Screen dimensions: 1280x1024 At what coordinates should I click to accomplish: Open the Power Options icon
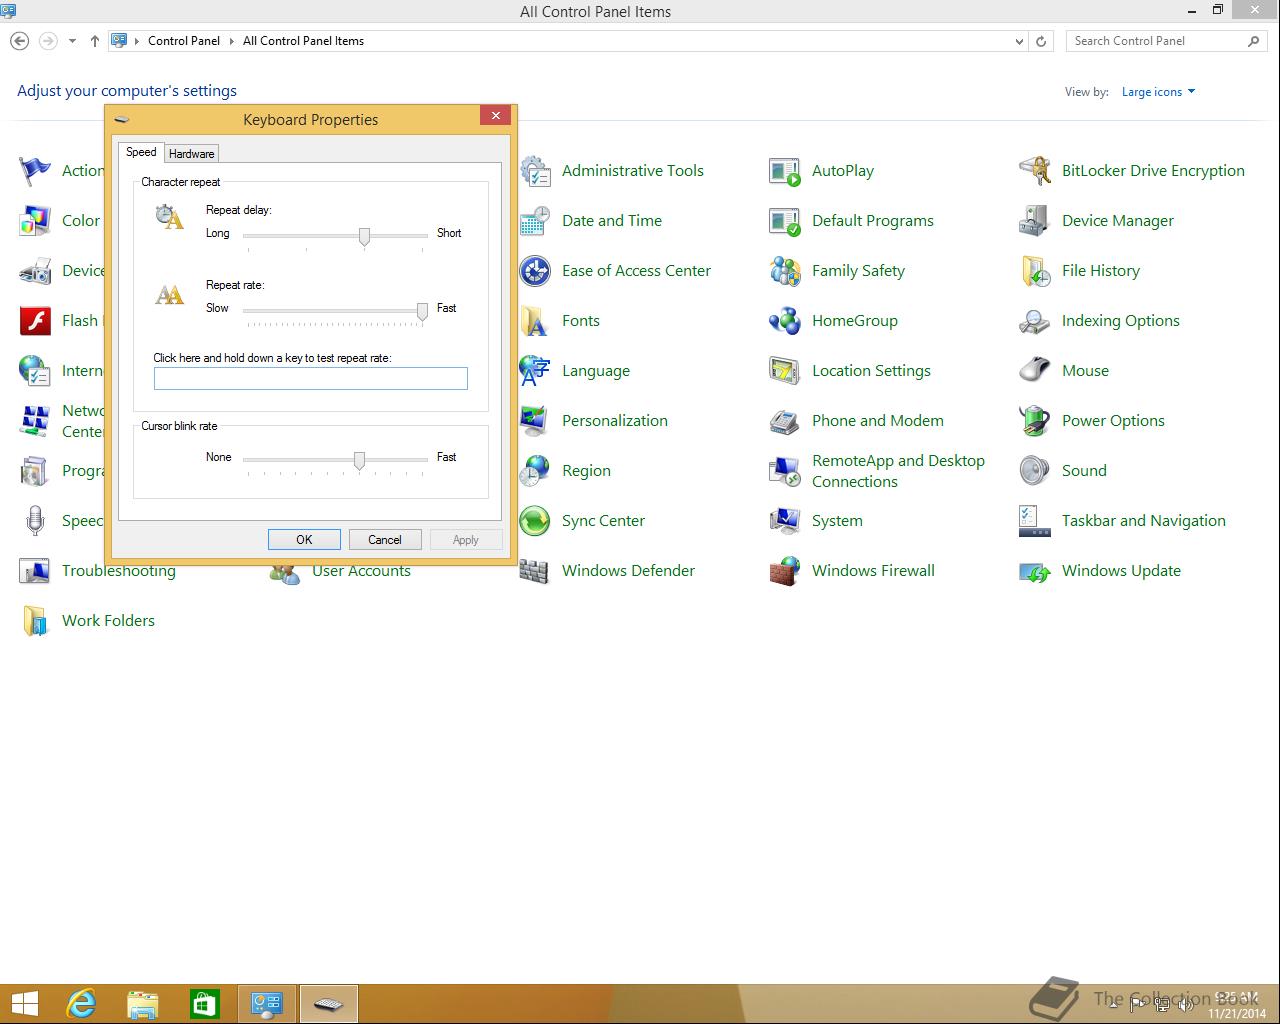pos(1035,421)
